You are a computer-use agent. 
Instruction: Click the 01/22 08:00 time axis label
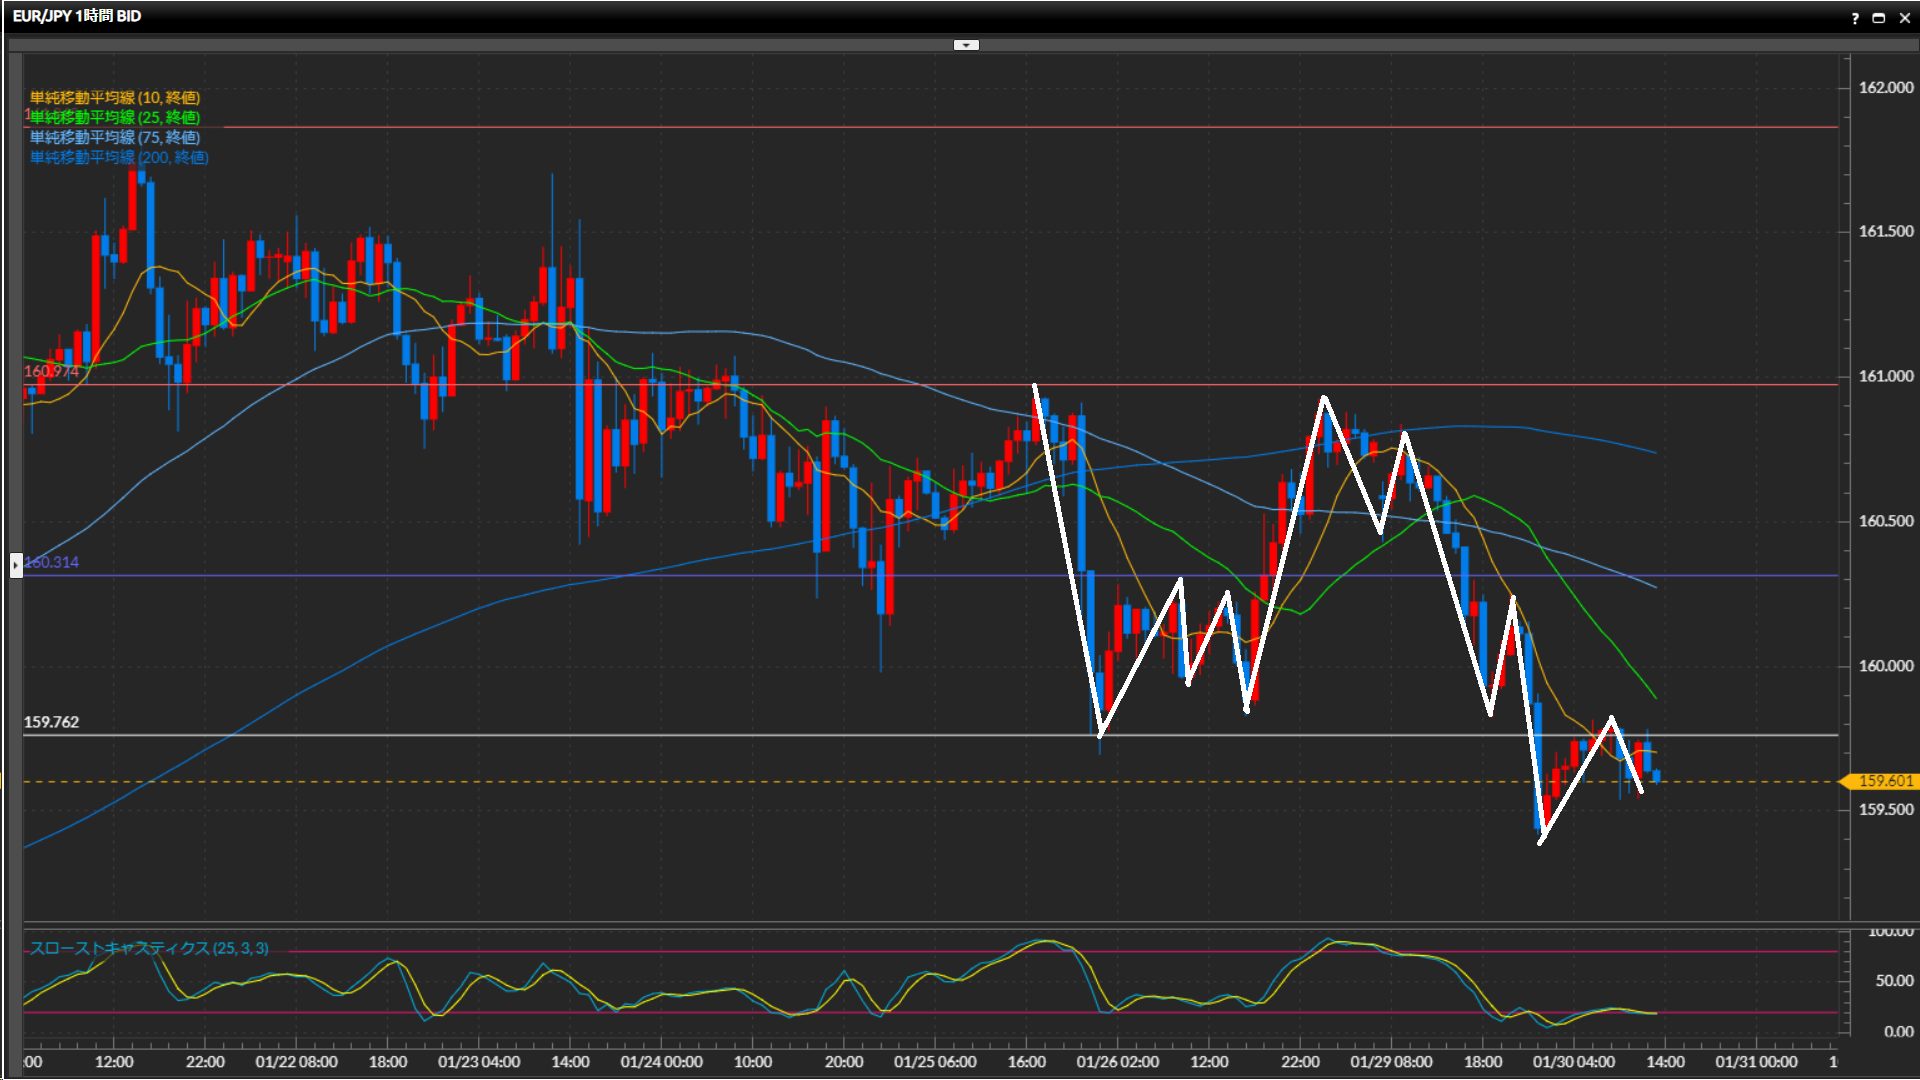[x=296, y=1062]
